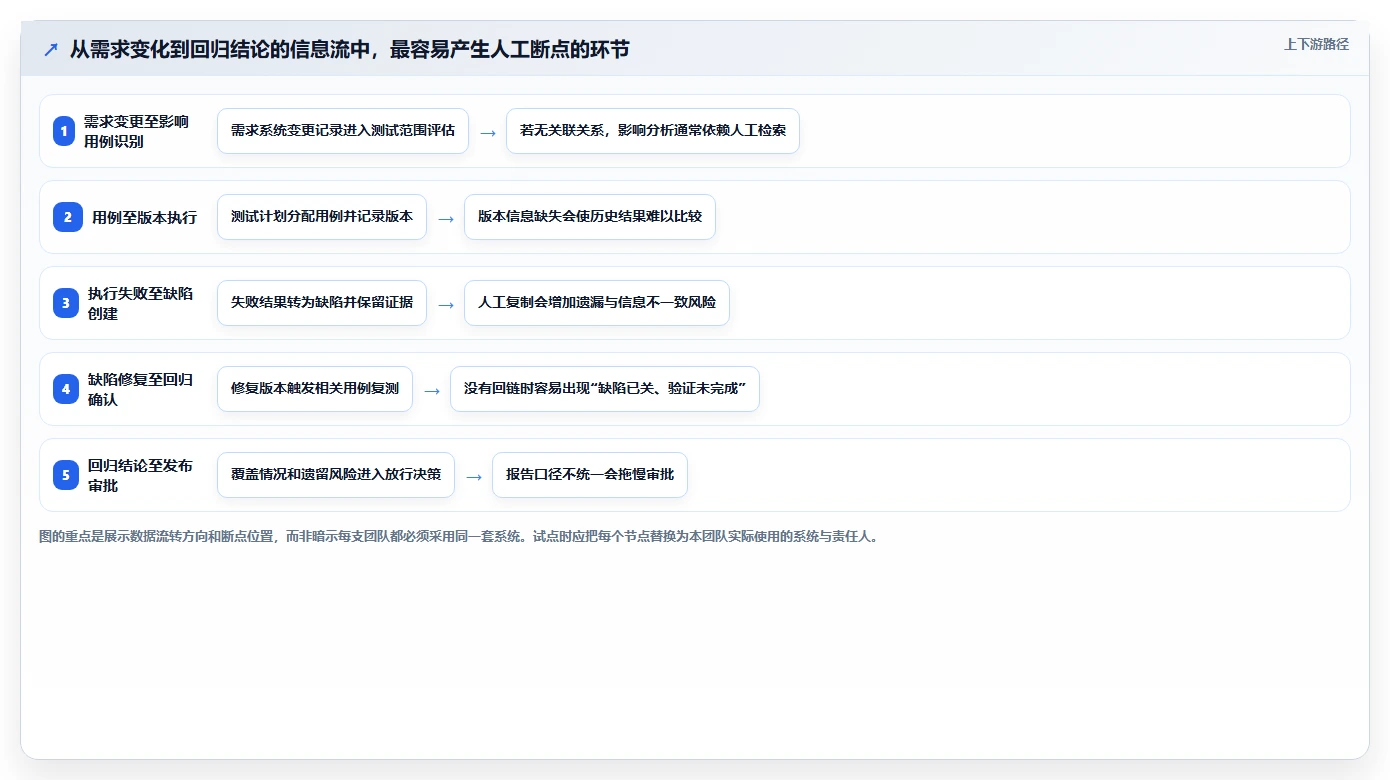
Task: Open the 报告口径不统一会拖慢审批 node
Action: pyautogui.click(x=590, y=475)
